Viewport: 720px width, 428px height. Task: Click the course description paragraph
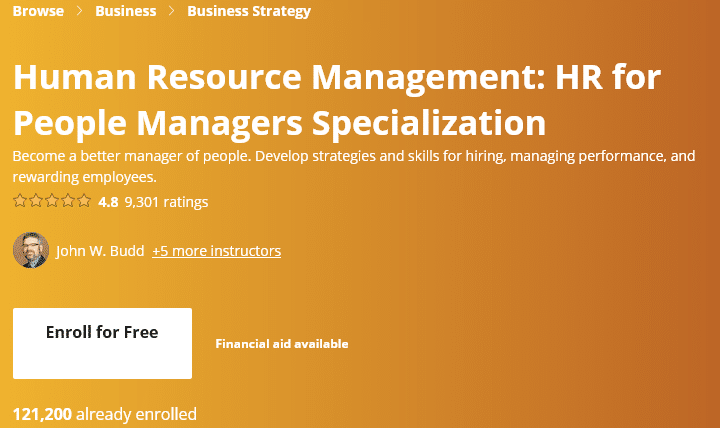point(354,166)
